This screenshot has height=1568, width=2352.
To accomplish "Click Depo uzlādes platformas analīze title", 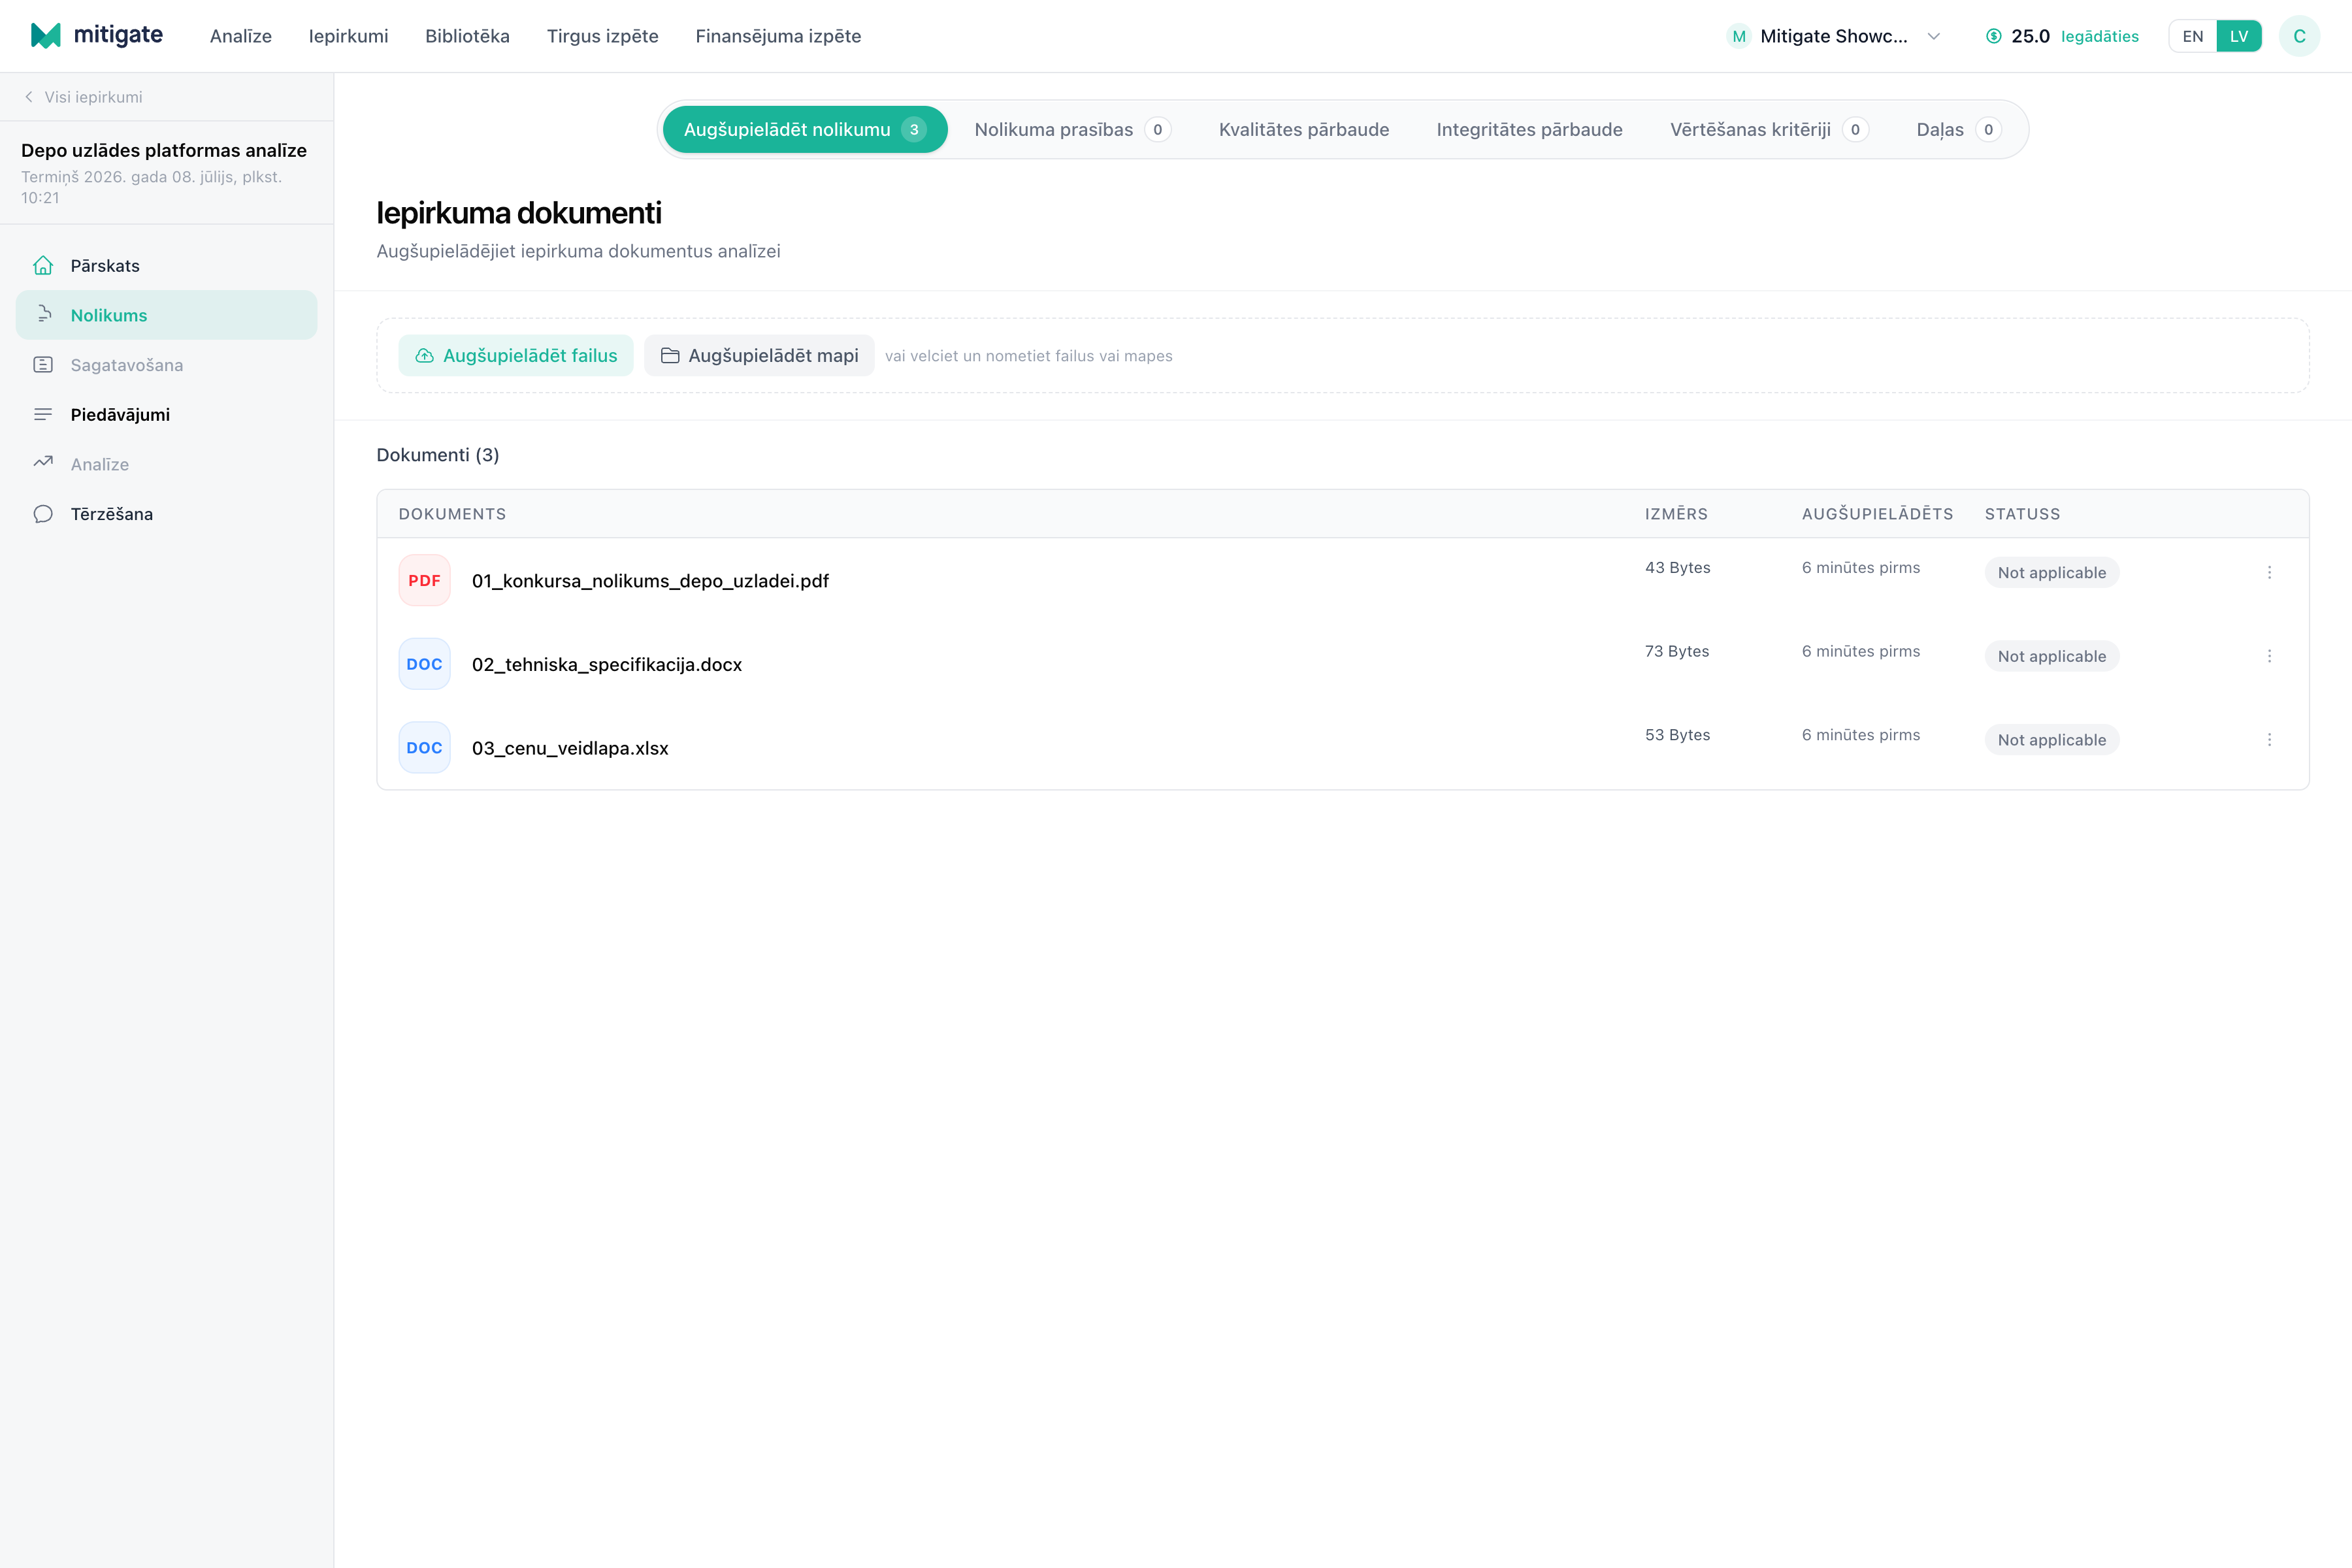I will [x=164, y=150].
